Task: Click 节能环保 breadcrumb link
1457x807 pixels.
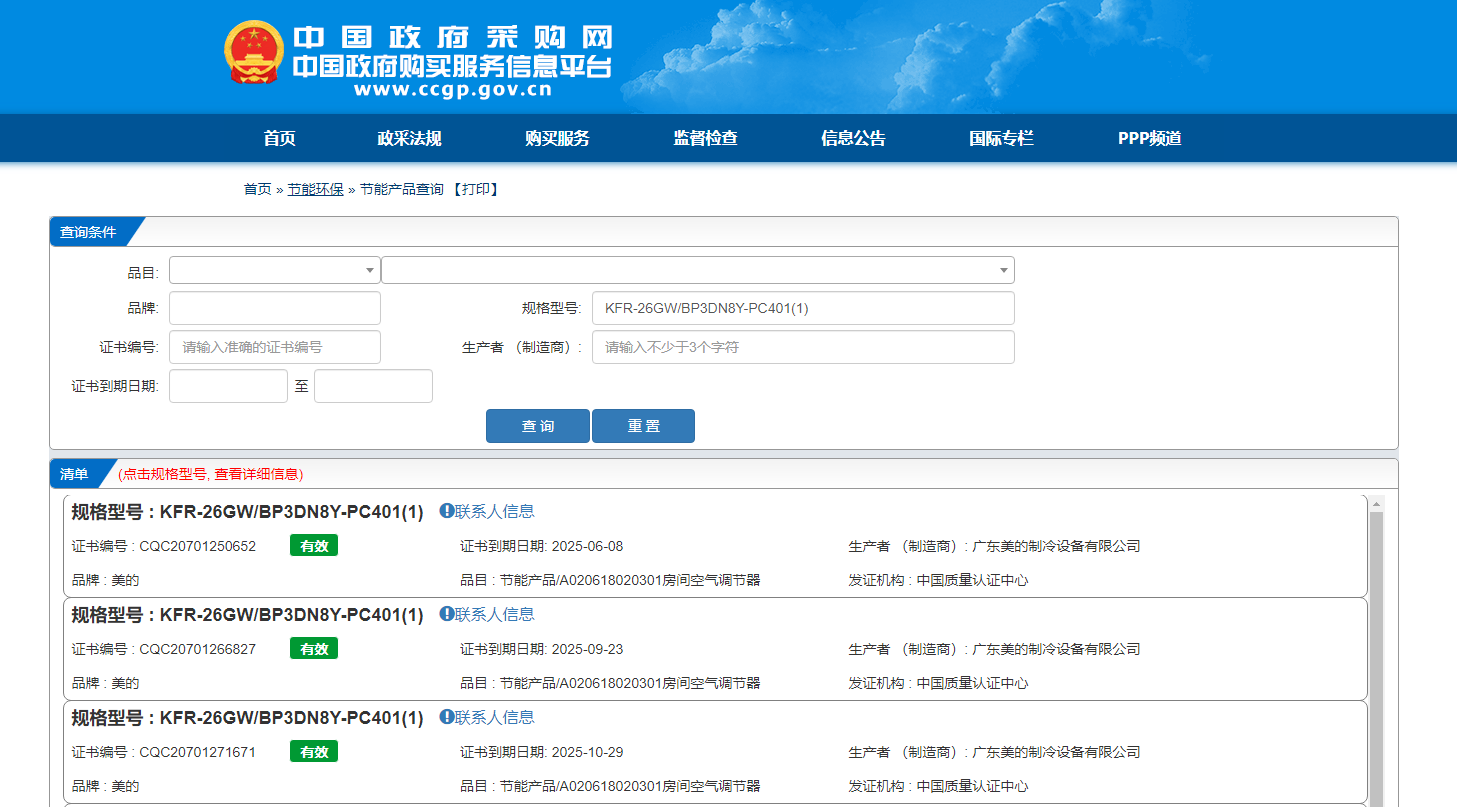Action: (316, 189)
